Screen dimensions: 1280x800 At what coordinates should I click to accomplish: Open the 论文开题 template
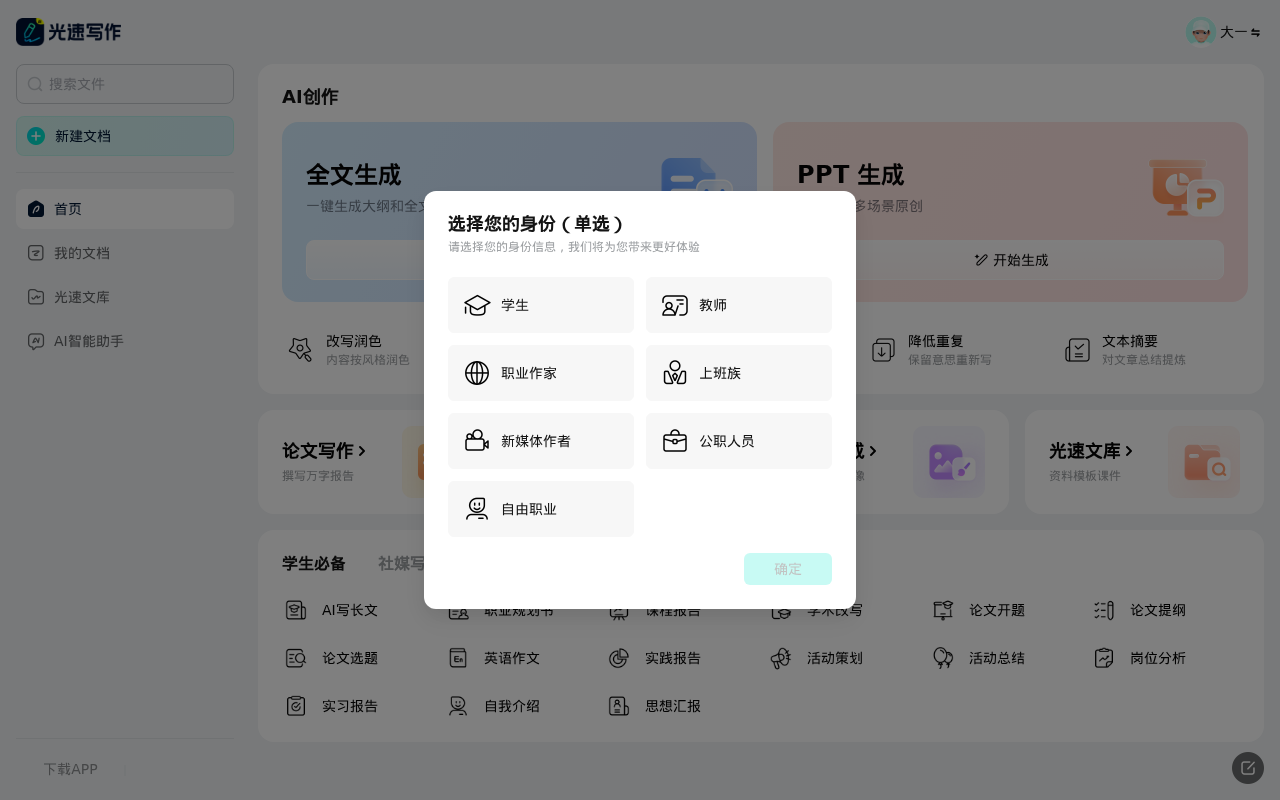point(979,610)
